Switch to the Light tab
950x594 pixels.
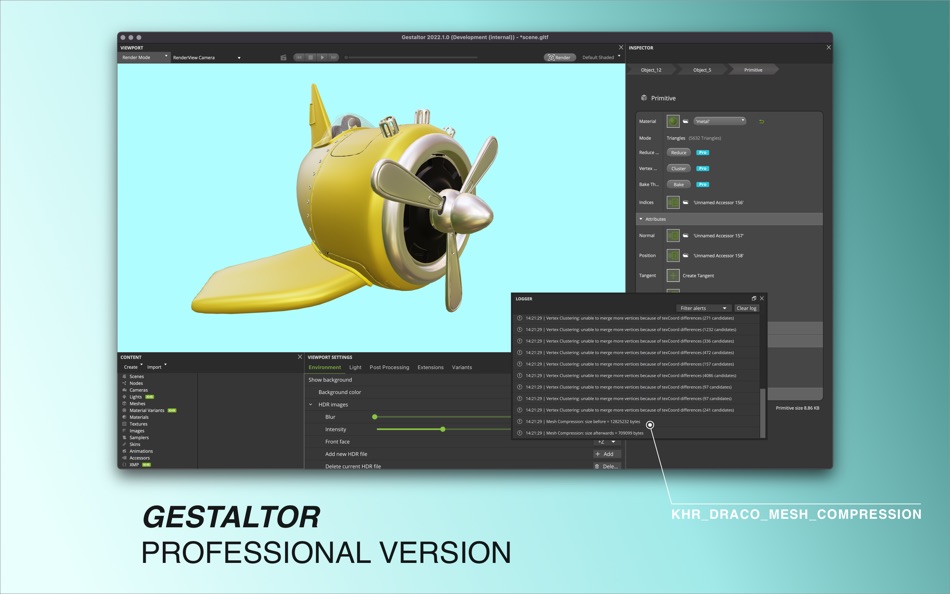pos(355,367)
